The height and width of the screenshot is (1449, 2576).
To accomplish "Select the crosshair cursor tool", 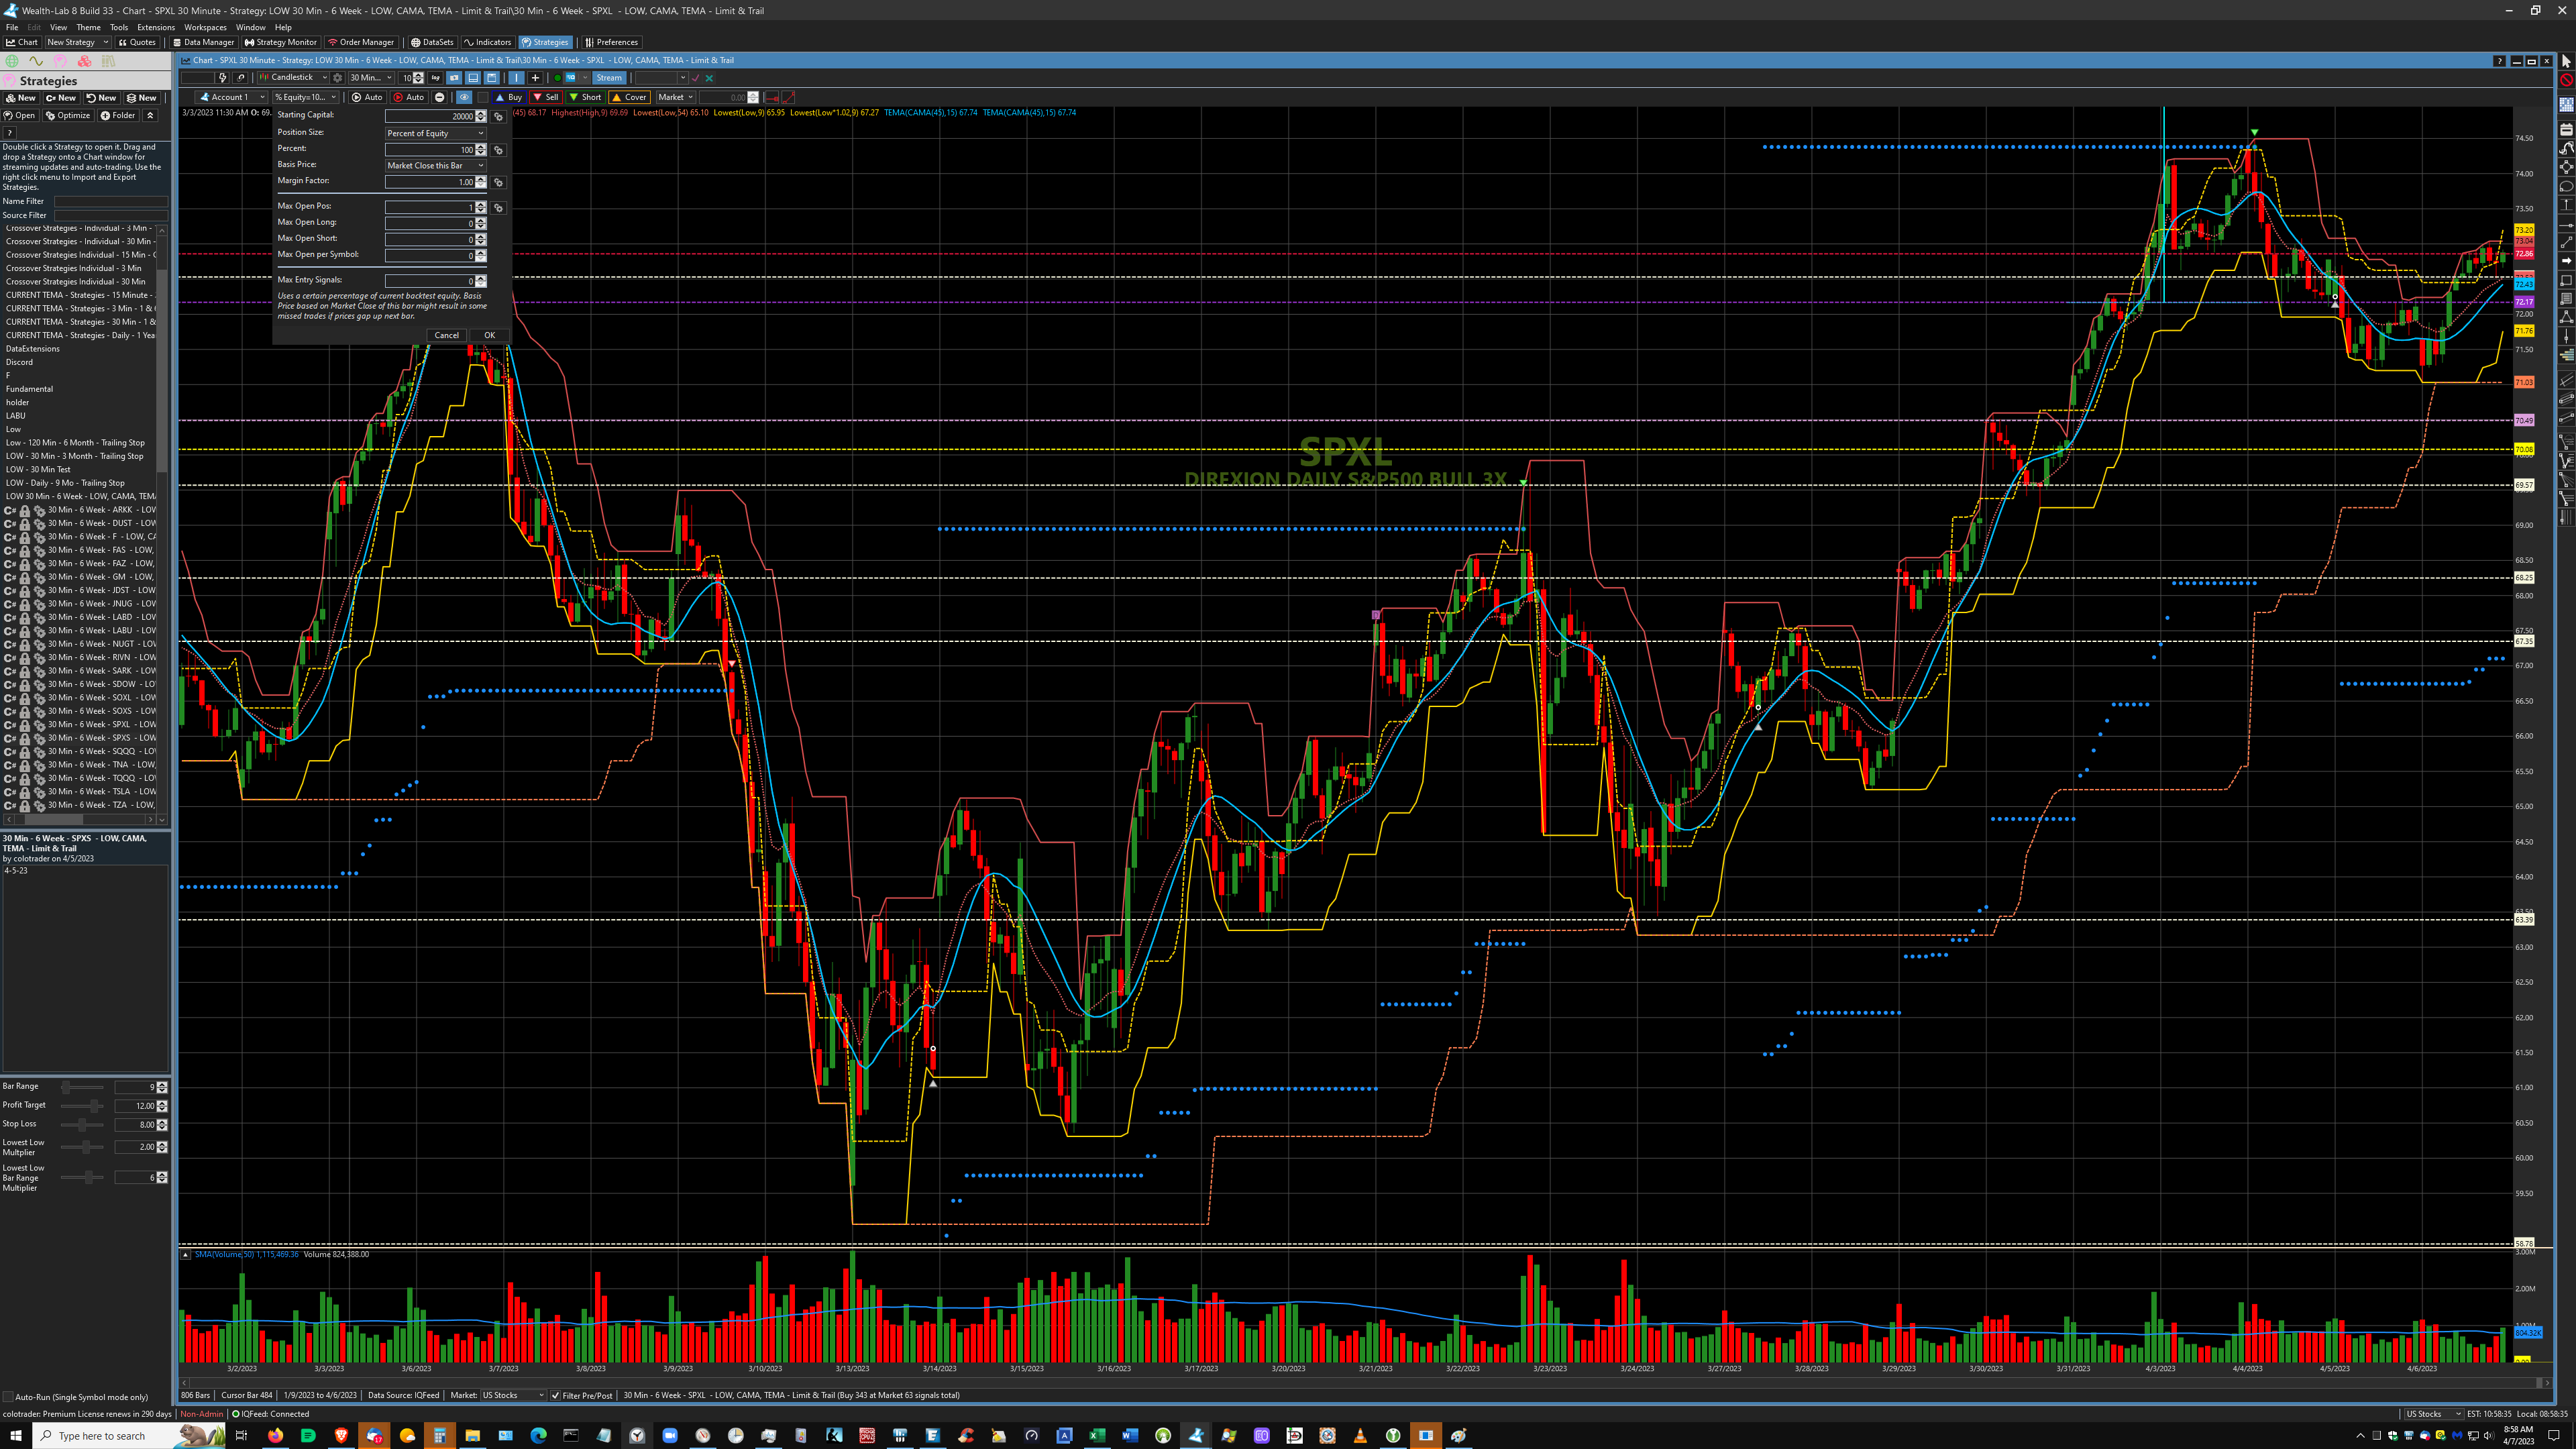I will [535, 78].
